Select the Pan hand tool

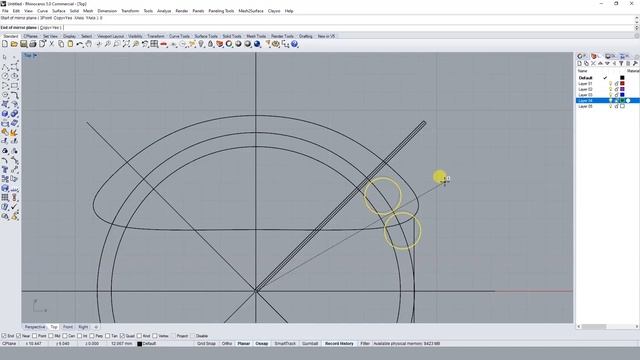tap(89, 44)
